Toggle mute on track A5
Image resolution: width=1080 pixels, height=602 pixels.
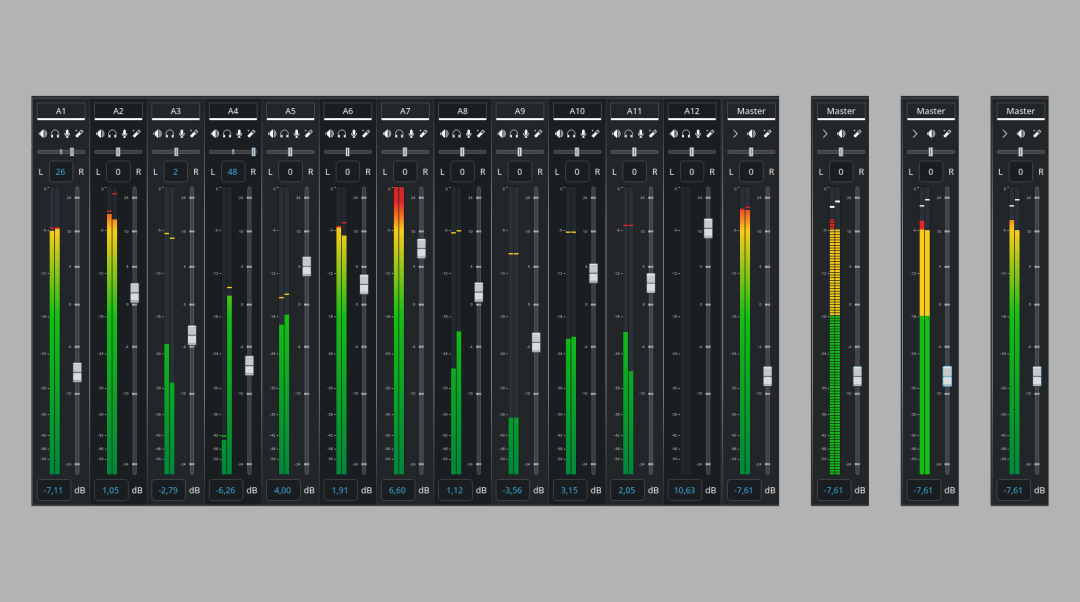272,133
